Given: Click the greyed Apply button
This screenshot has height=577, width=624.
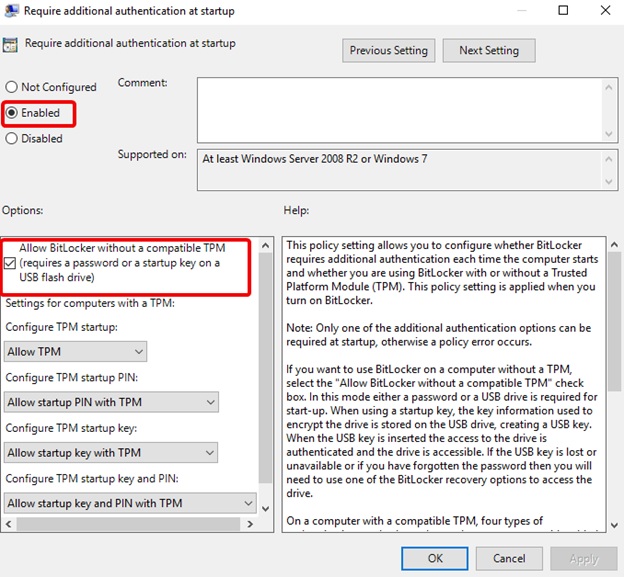Looking at the screenshot, I should tap(584, 558).
